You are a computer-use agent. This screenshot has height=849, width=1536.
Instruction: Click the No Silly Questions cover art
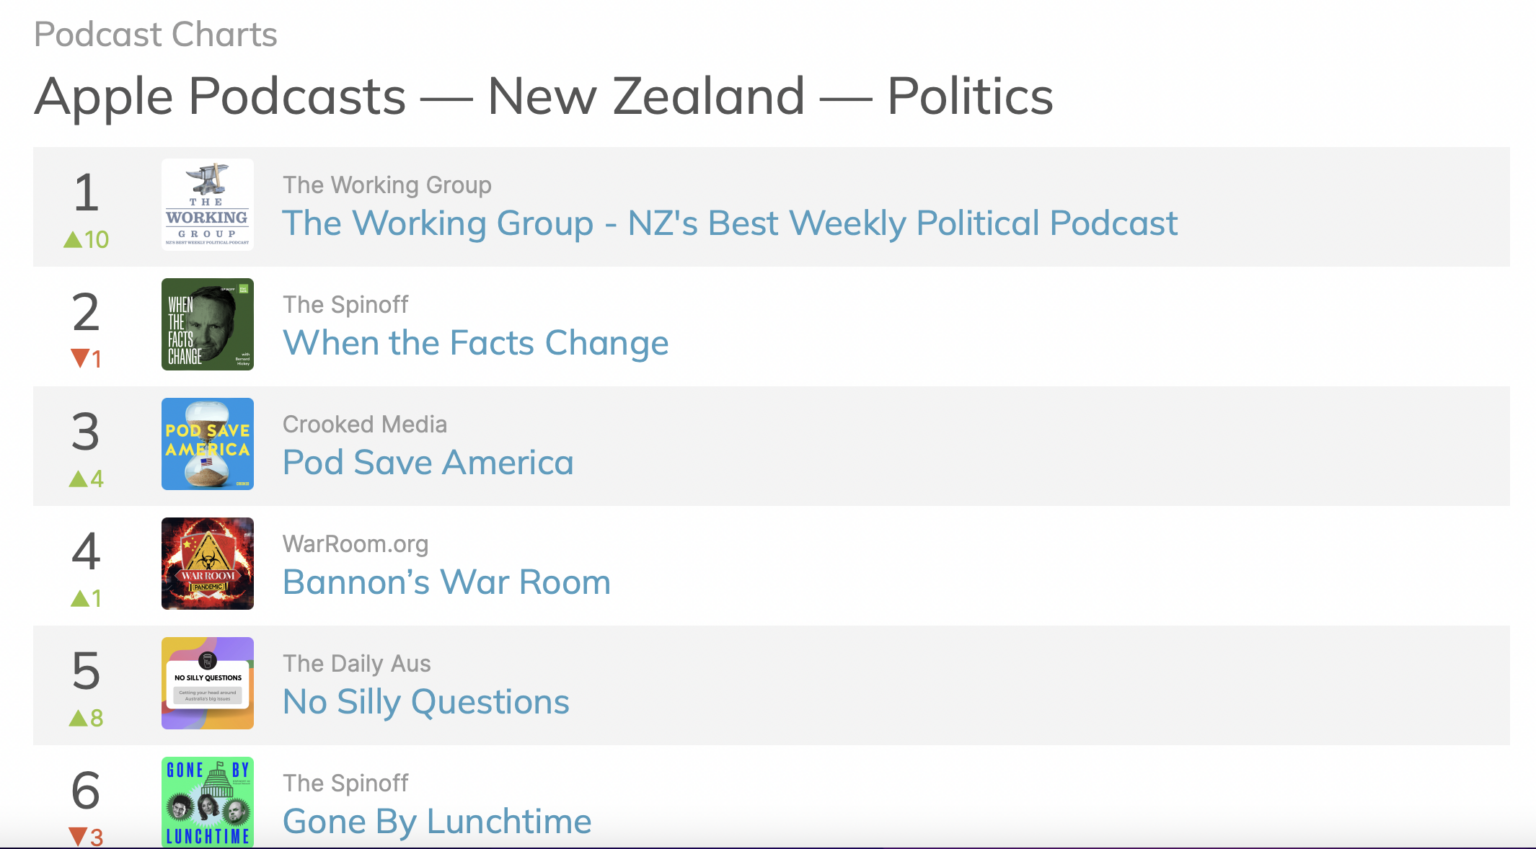pyautogui.click(x=207, y=683)
